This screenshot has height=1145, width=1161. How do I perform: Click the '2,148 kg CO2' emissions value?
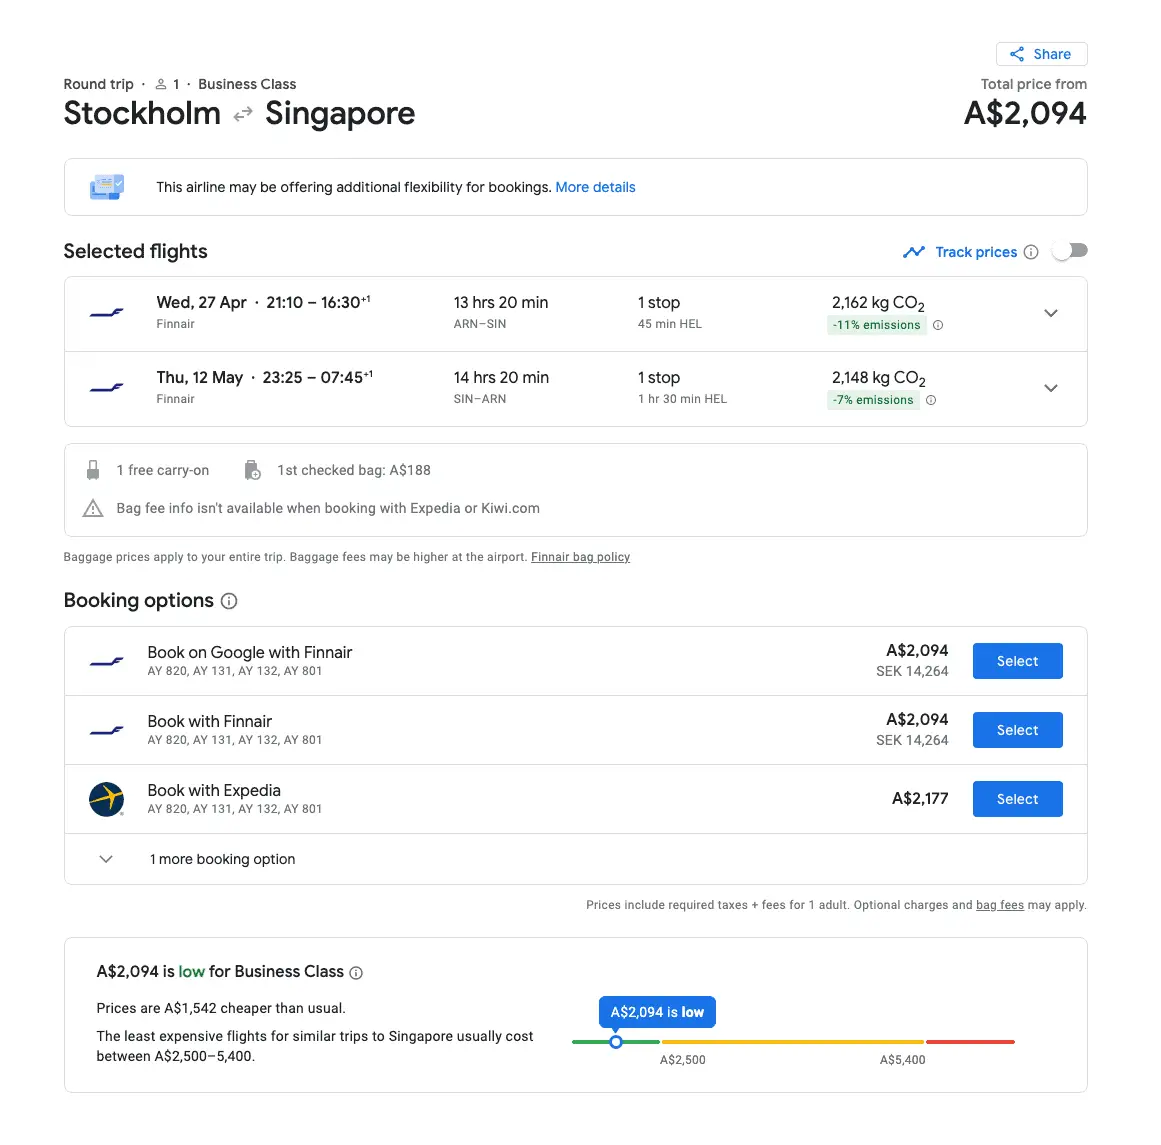tap(878, 378)
